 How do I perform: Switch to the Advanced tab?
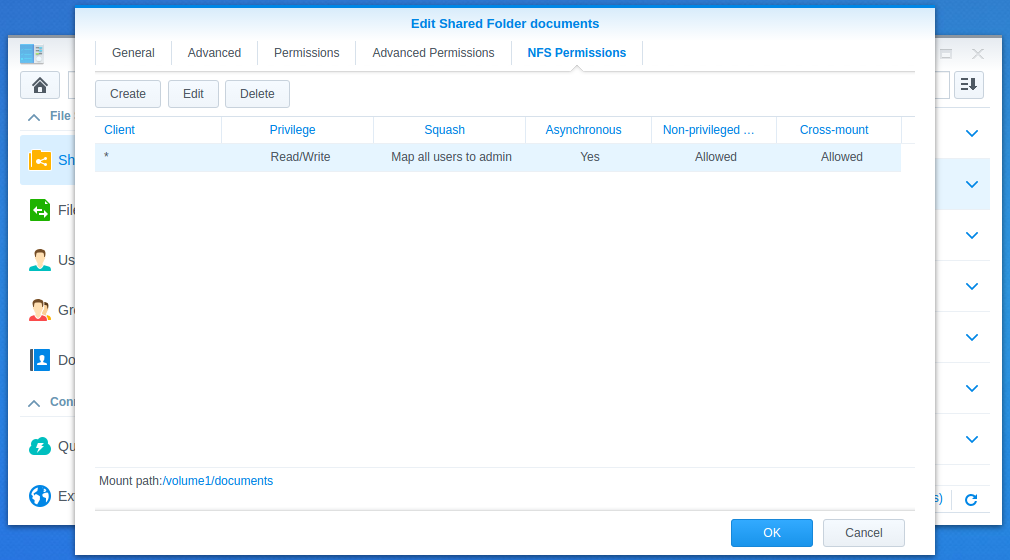click(214, 53)
